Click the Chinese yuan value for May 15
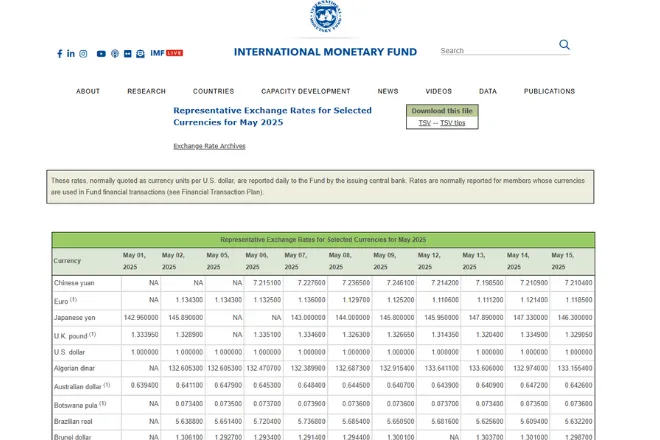This screenshot has height=440, width=660. tap(578, 283)
